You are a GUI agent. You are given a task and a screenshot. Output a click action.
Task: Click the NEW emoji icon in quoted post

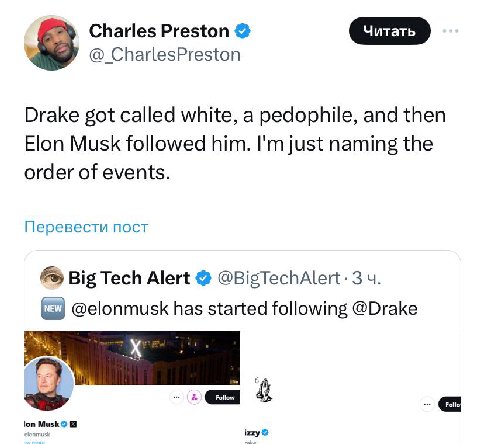[x=53, y=308]
